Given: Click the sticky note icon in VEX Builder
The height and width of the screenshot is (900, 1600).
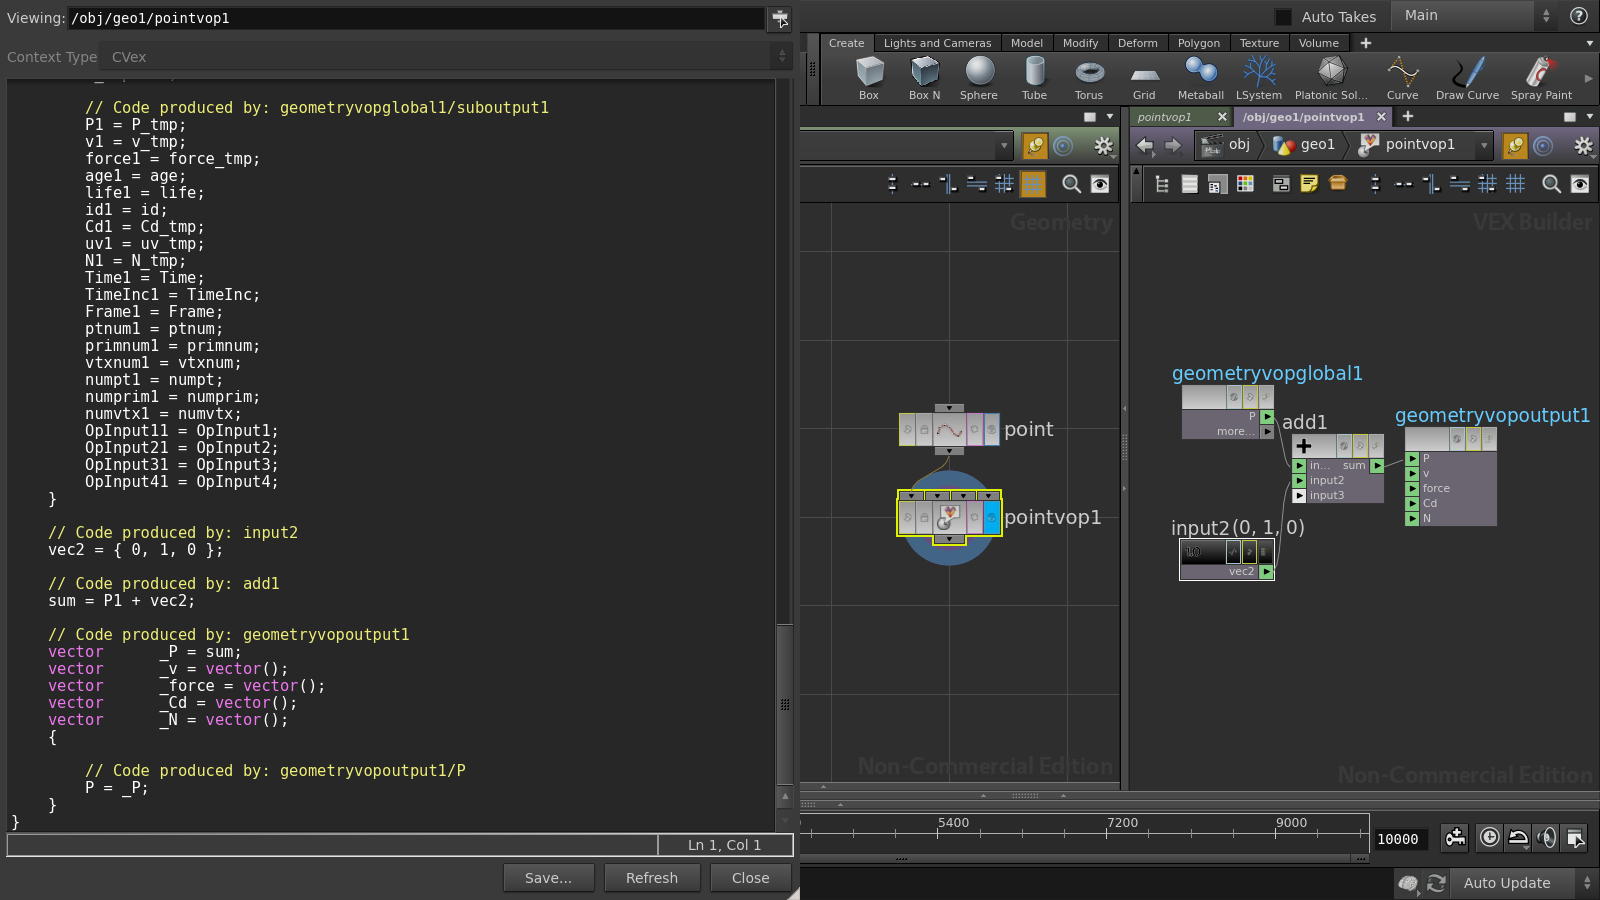Looking at the screenshot, I should pos(1309,184).
